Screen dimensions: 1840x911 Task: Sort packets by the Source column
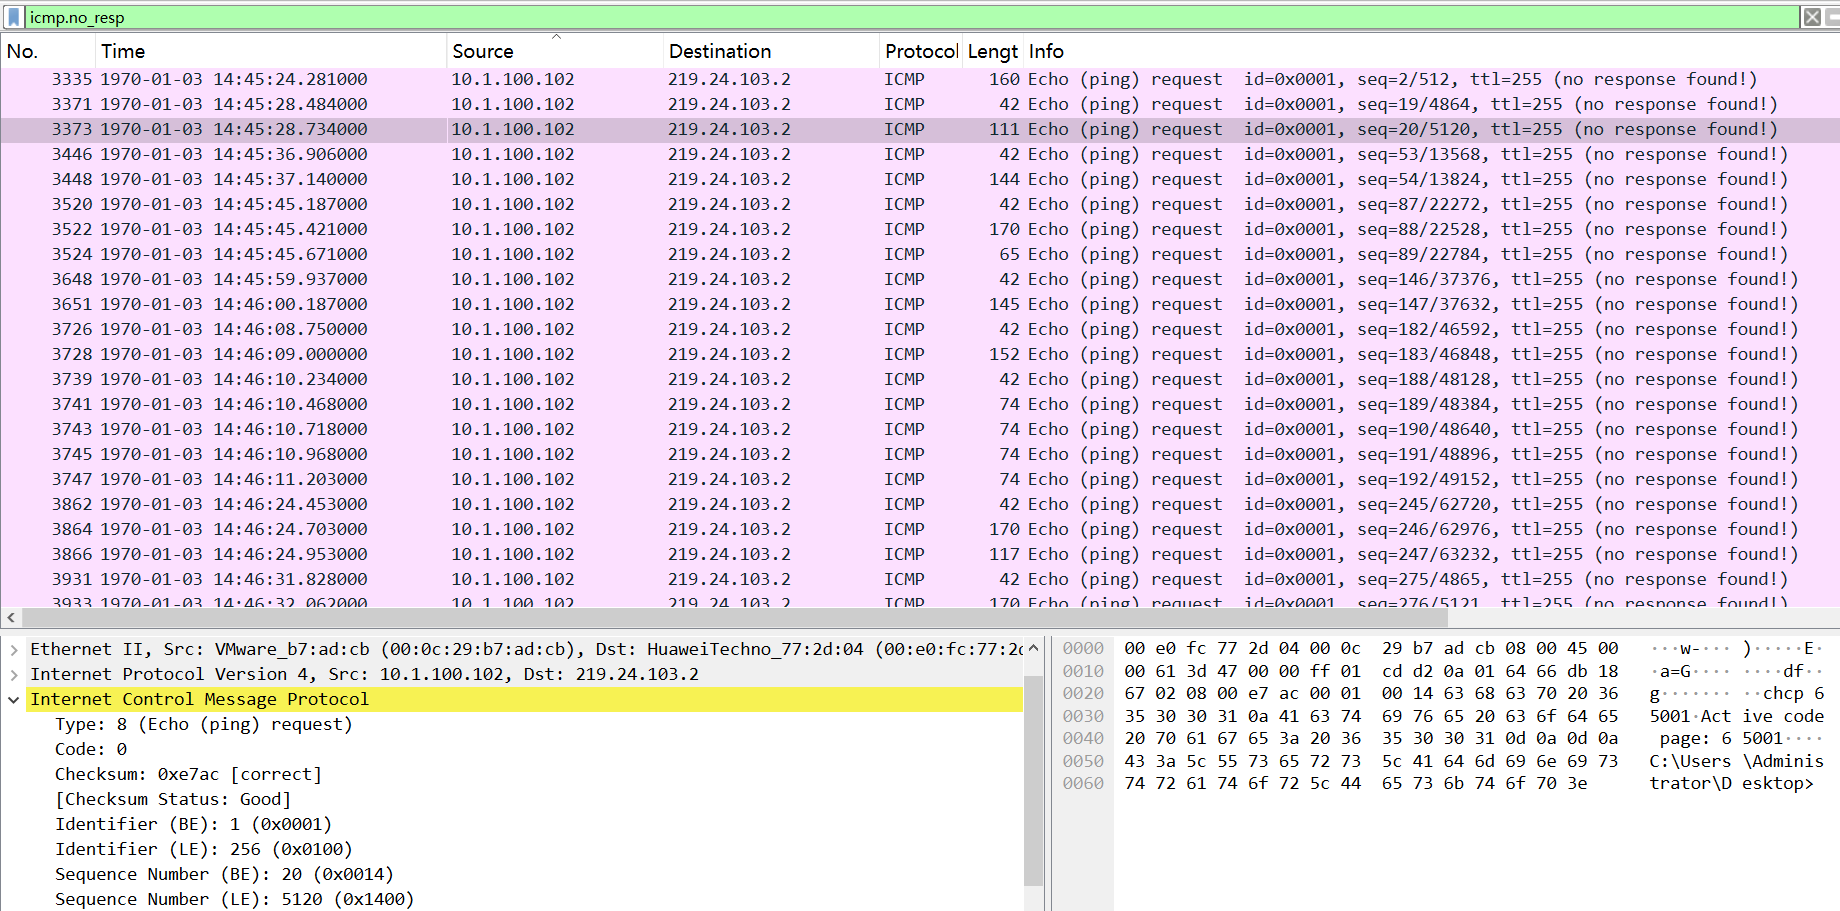(482, 51)
